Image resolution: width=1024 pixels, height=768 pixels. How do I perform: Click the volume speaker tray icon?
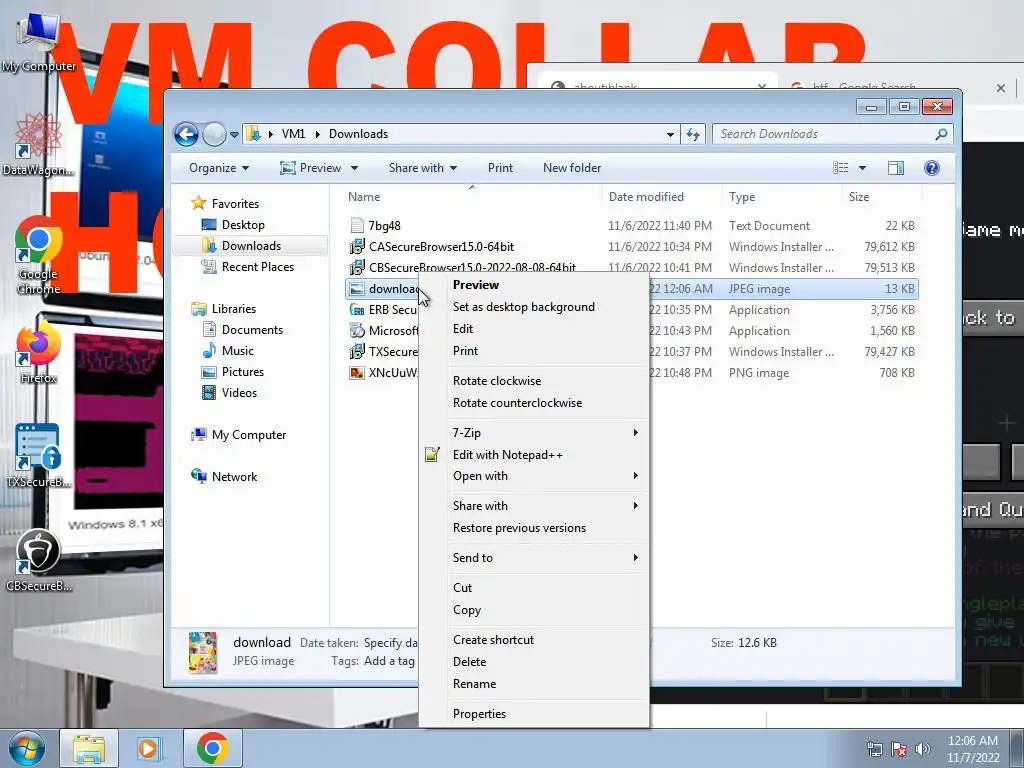tap(922, 749)
